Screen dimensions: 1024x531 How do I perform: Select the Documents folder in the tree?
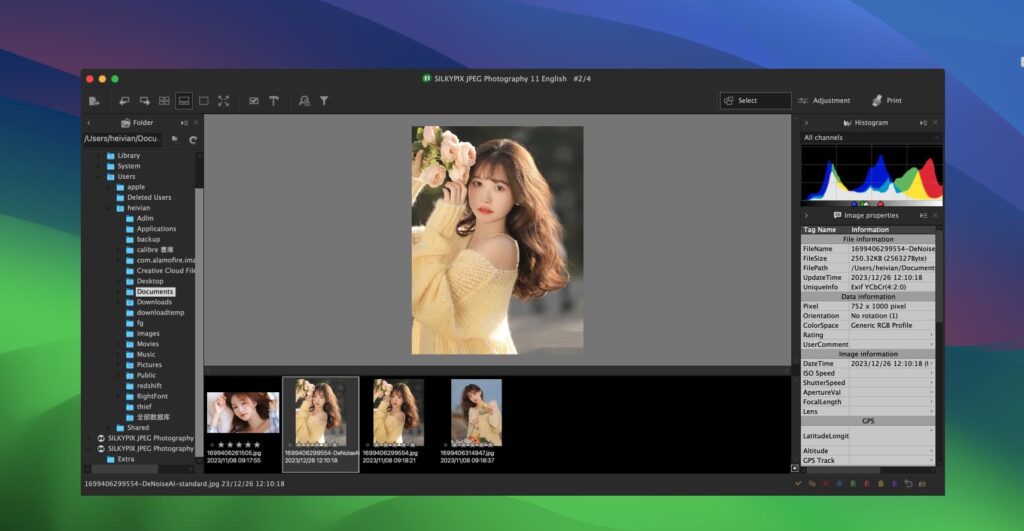coord(155,291)
